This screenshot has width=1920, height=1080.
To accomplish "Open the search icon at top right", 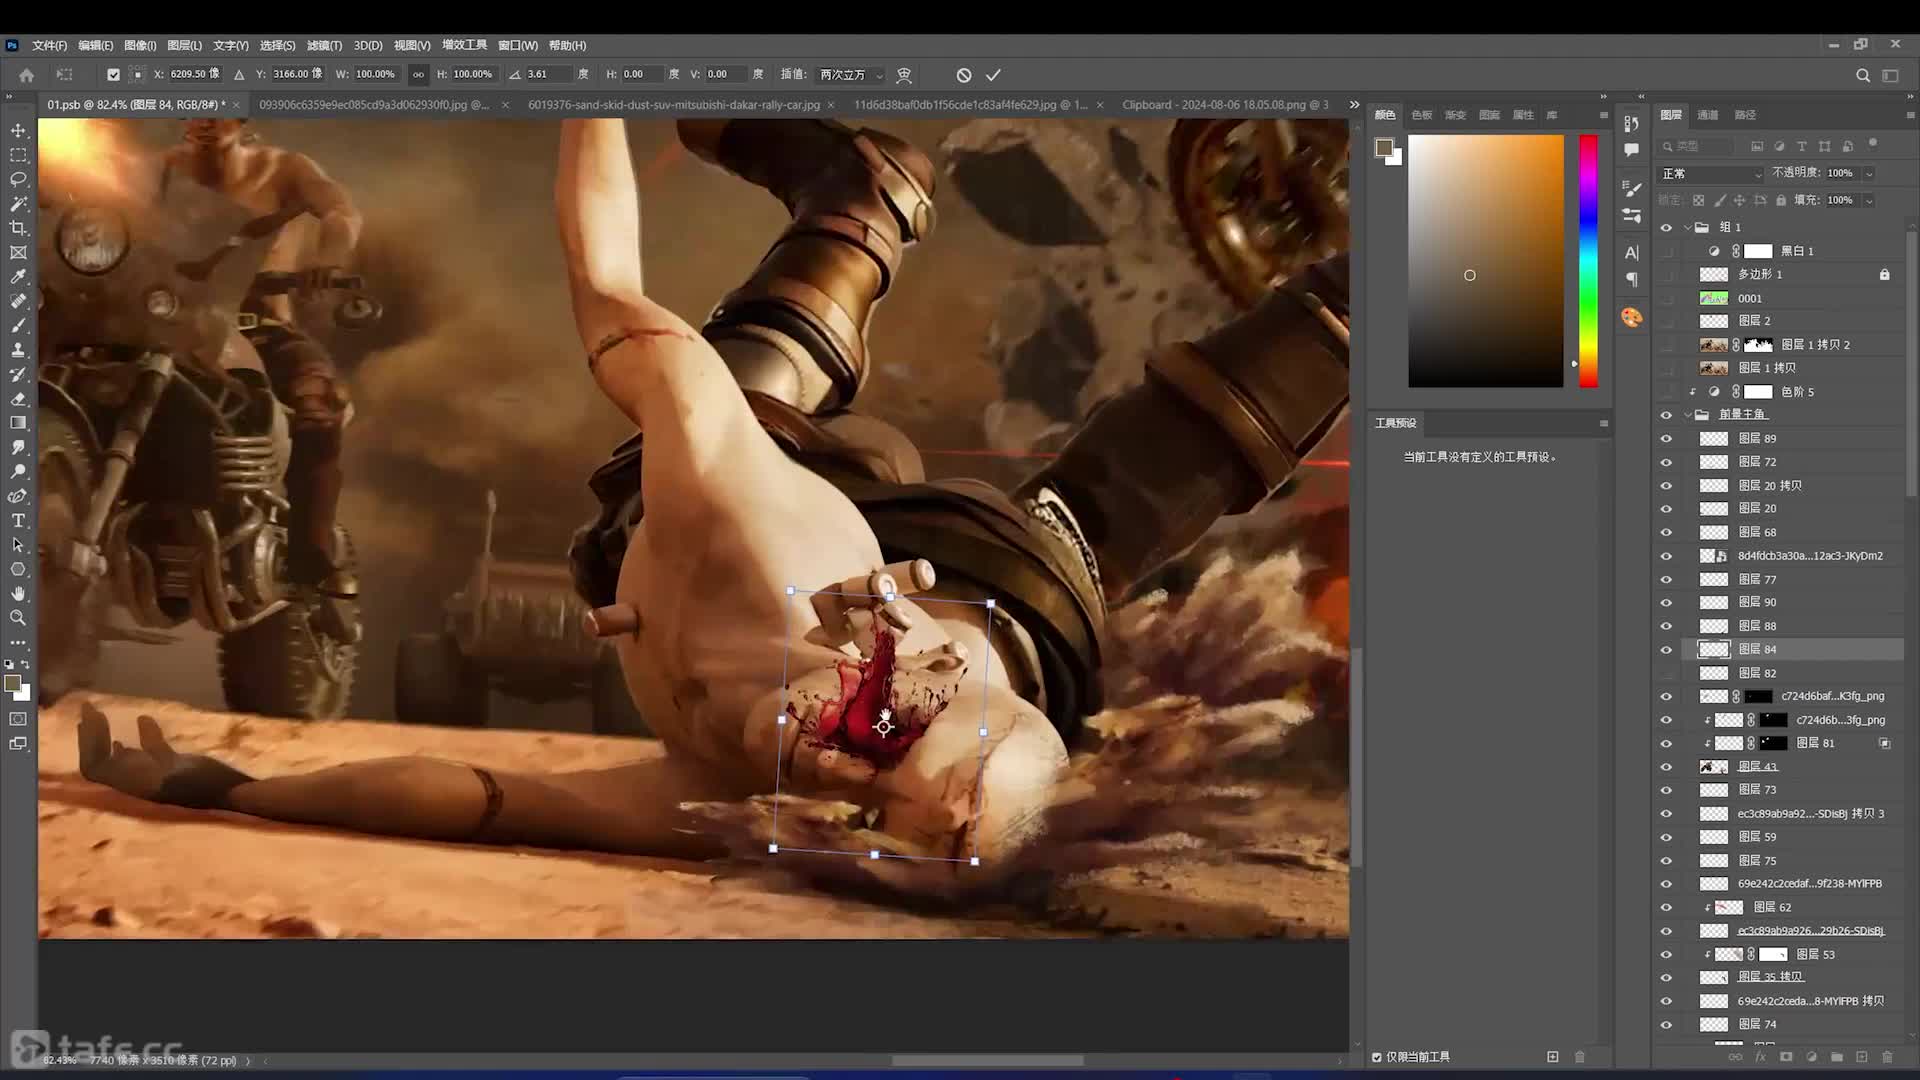I will [x=1863, y=75].
